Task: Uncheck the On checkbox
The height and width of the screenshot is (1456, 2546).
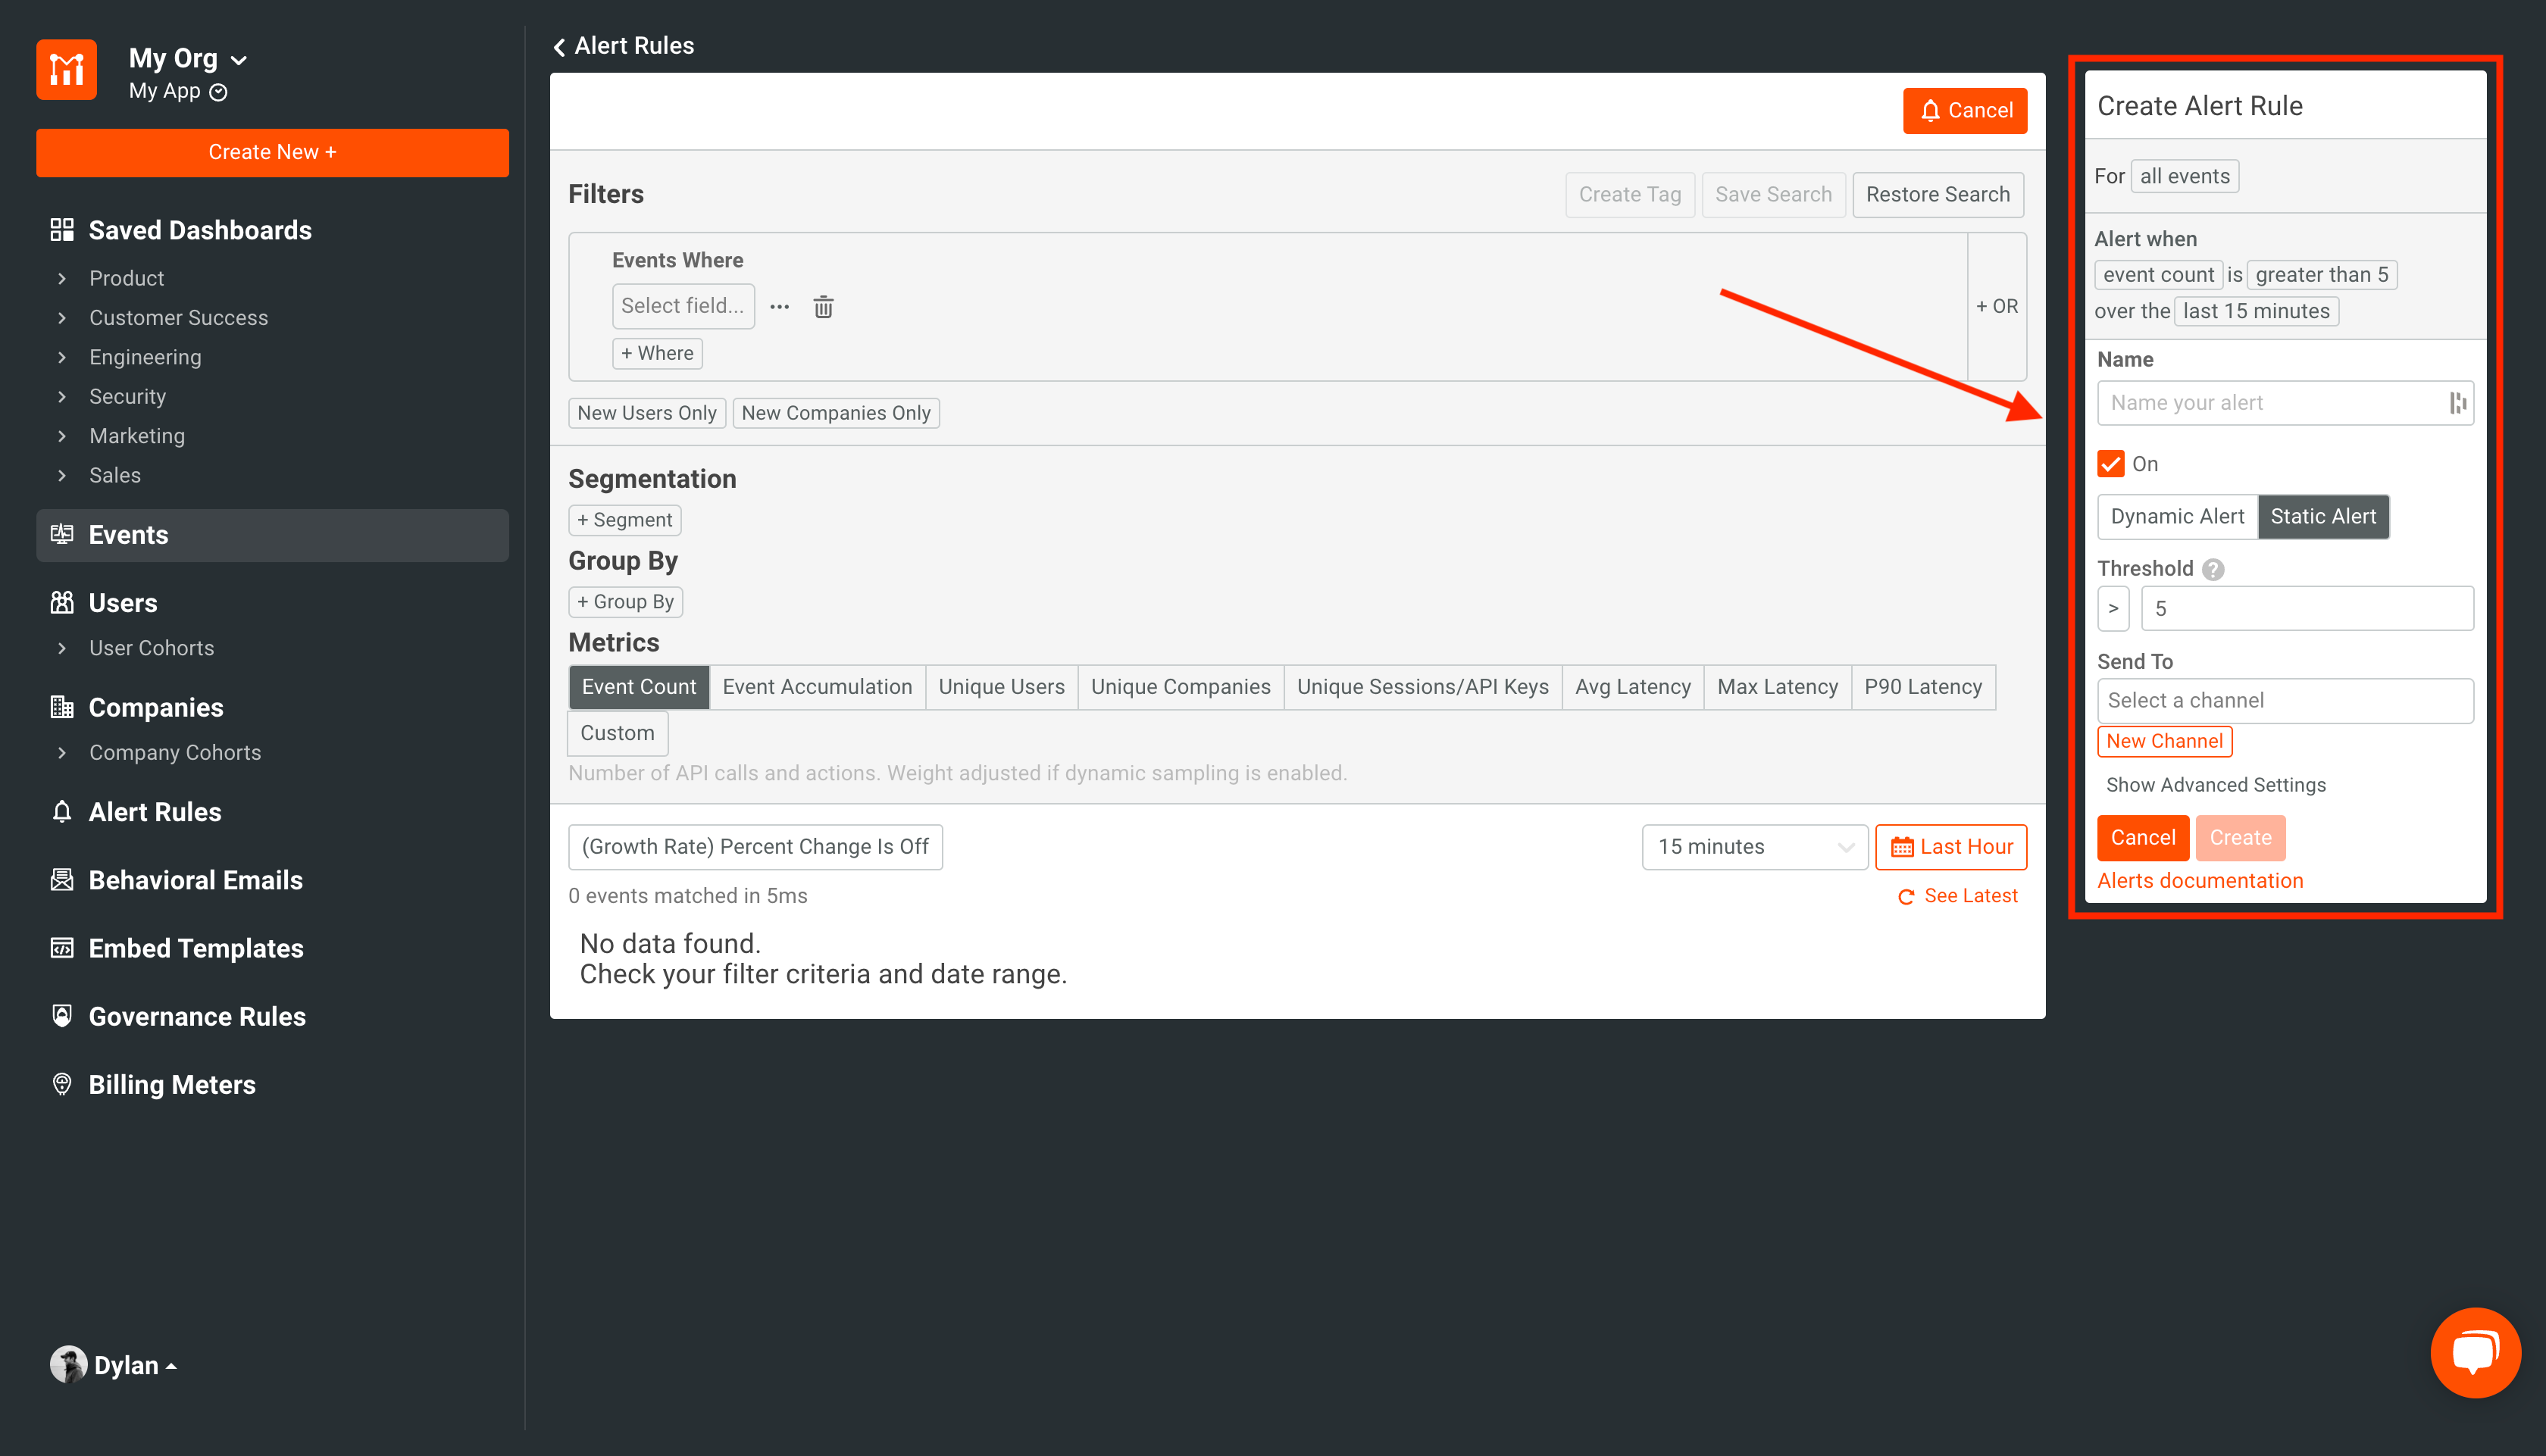Action: [x=2111, y=464]
